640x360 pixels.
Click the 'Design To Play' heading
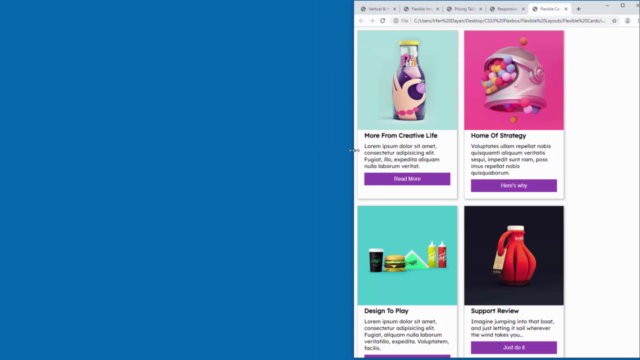pos(386,311)
